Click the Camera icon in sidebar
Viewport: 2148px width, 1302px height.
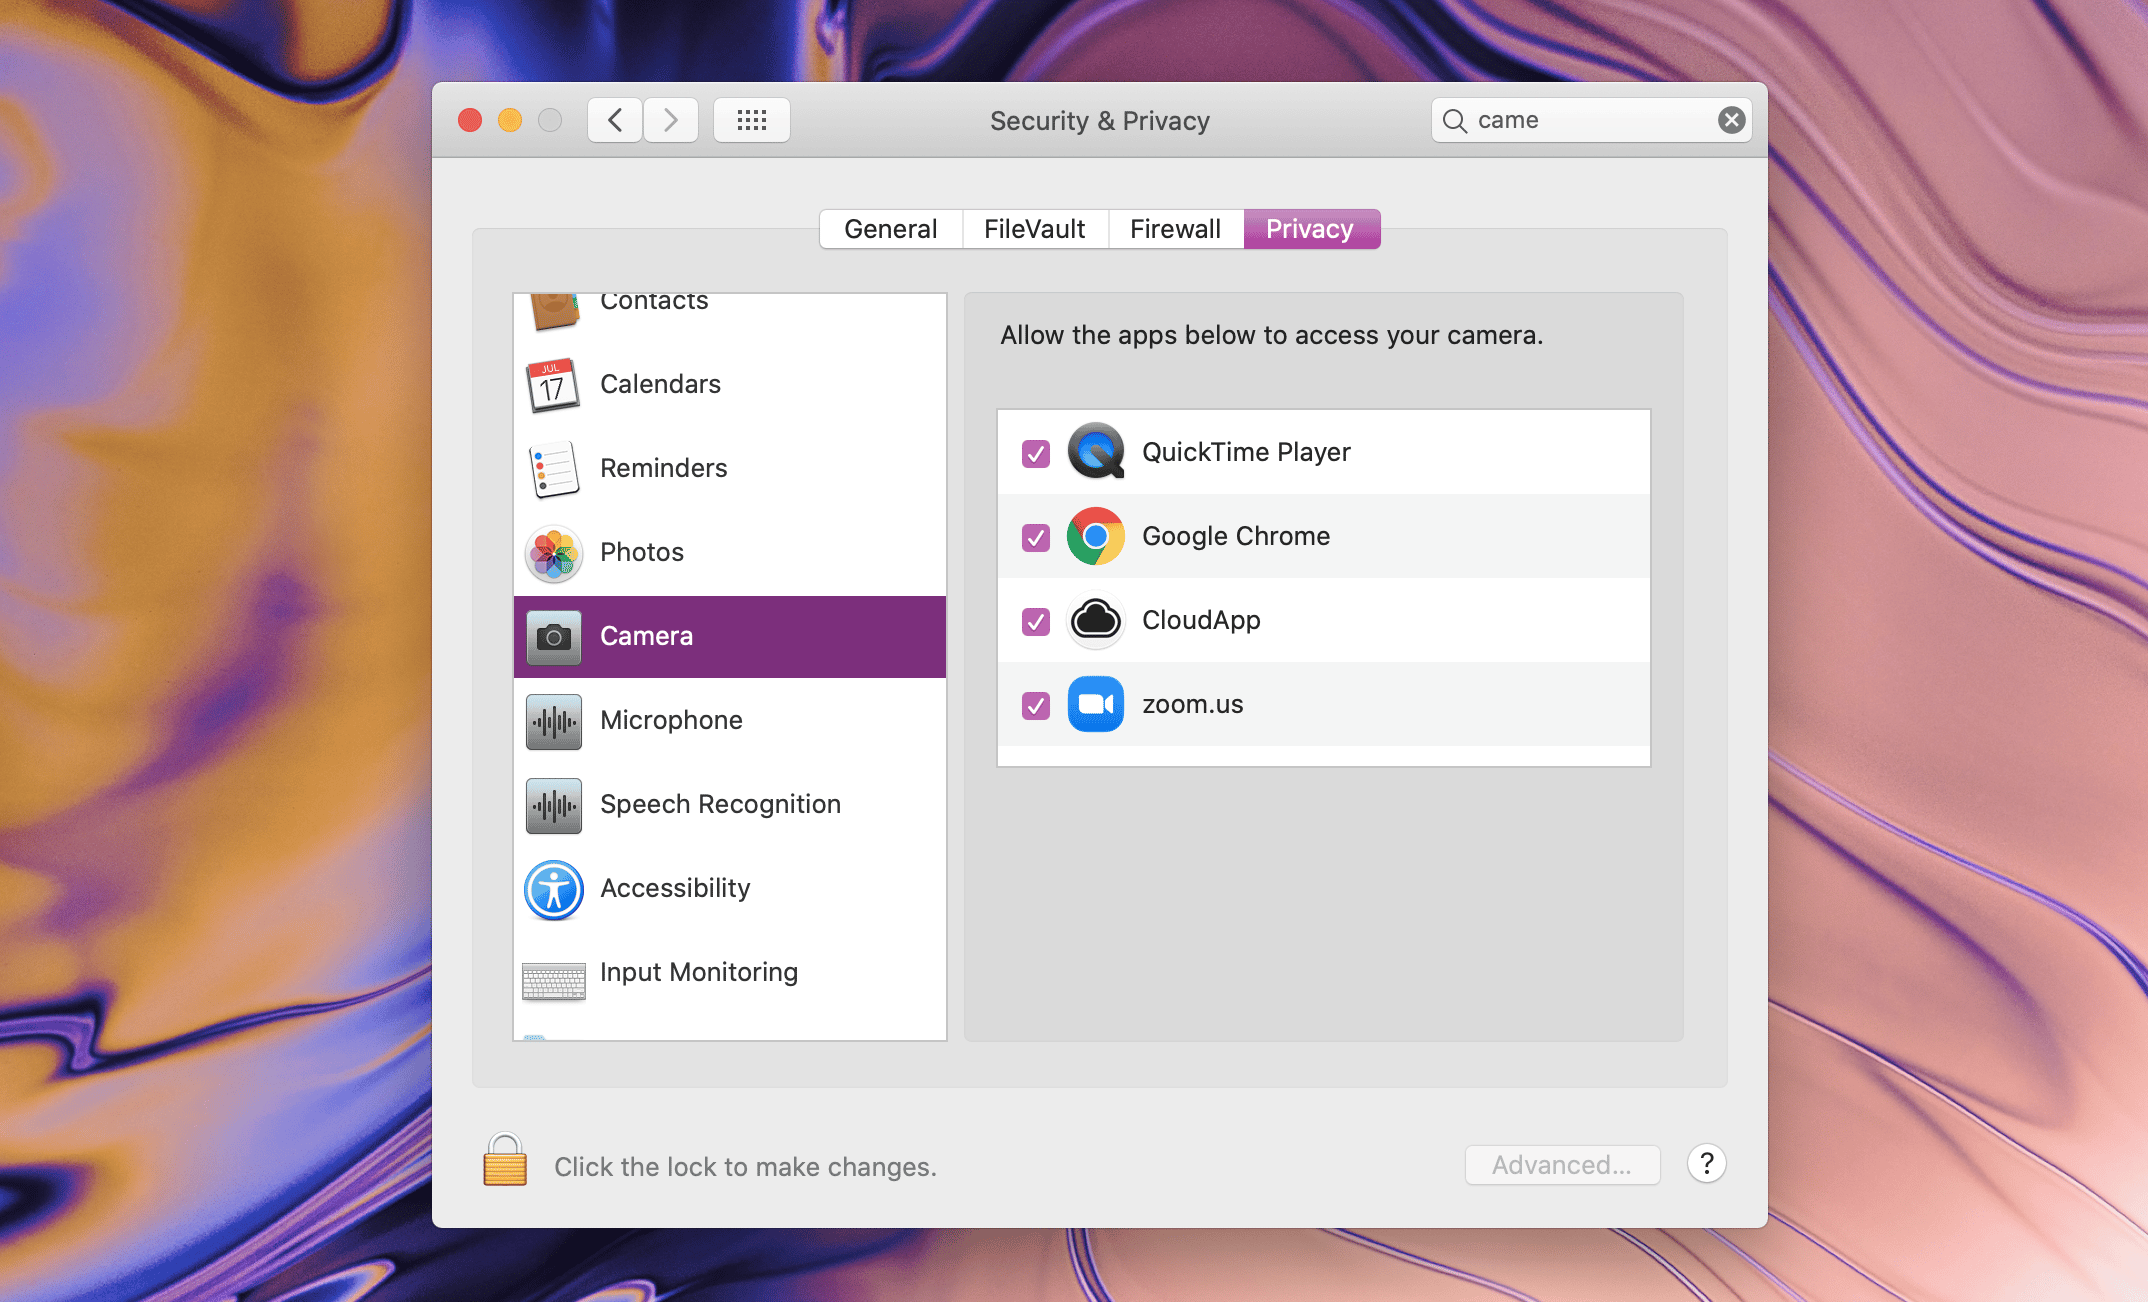click(x=553, y=637)
